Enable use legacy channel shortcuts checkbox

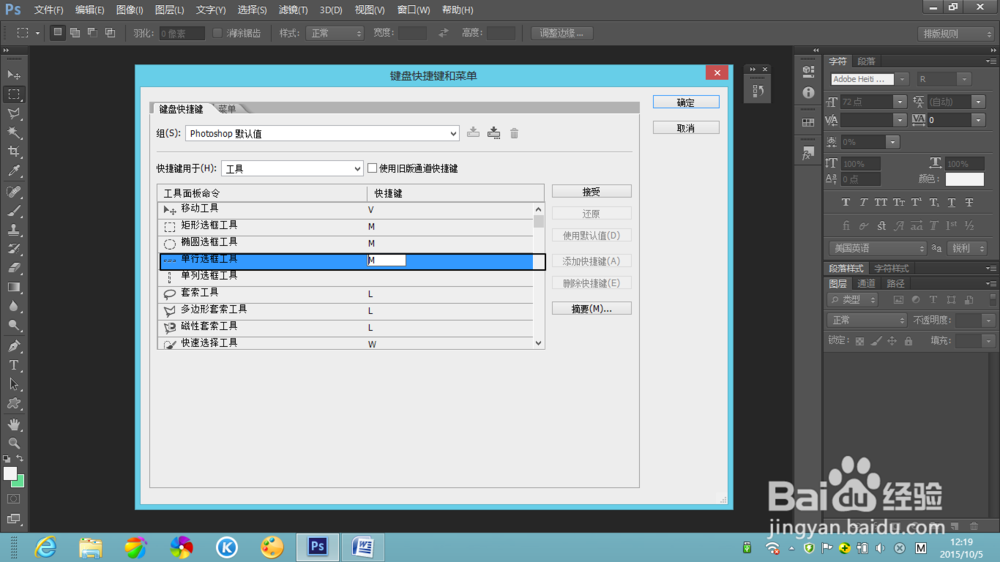(372, 168)
